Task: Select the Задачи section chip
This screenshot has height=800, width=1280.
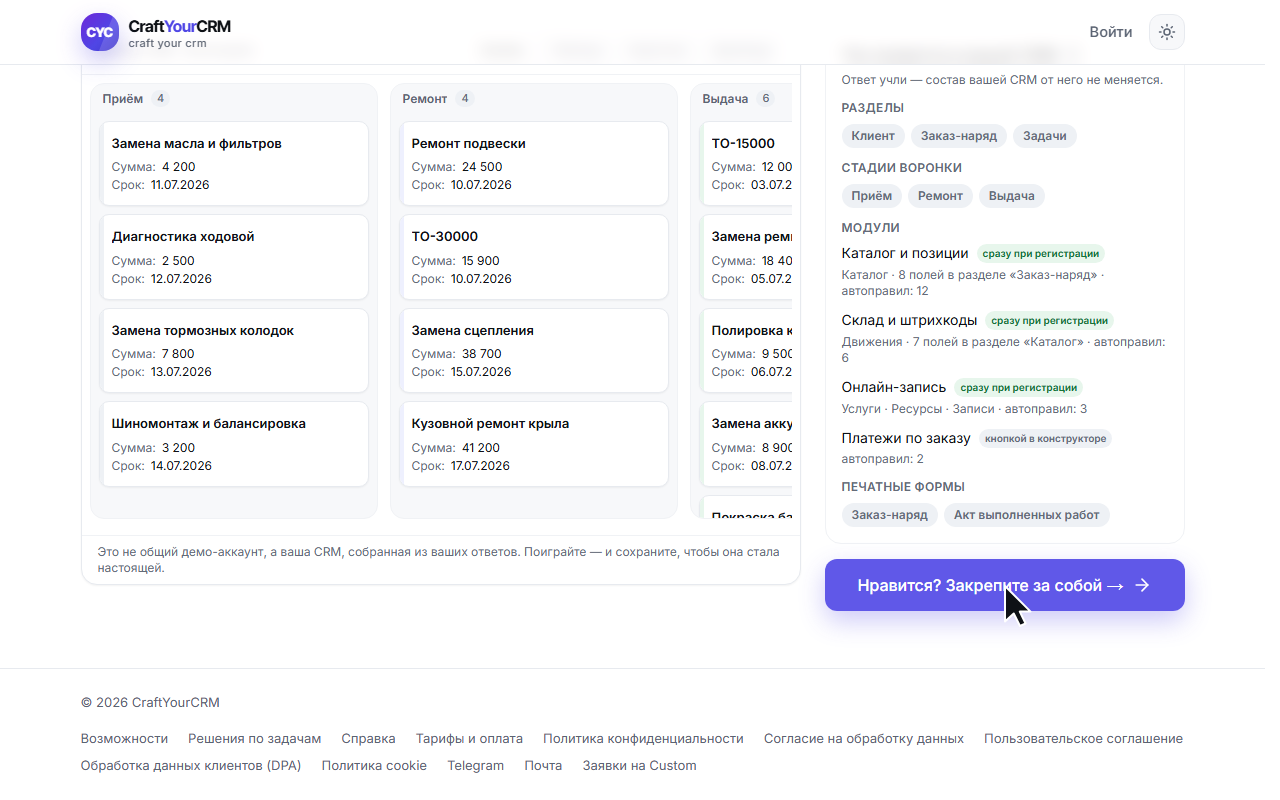Action: [x=1045, y=136]
